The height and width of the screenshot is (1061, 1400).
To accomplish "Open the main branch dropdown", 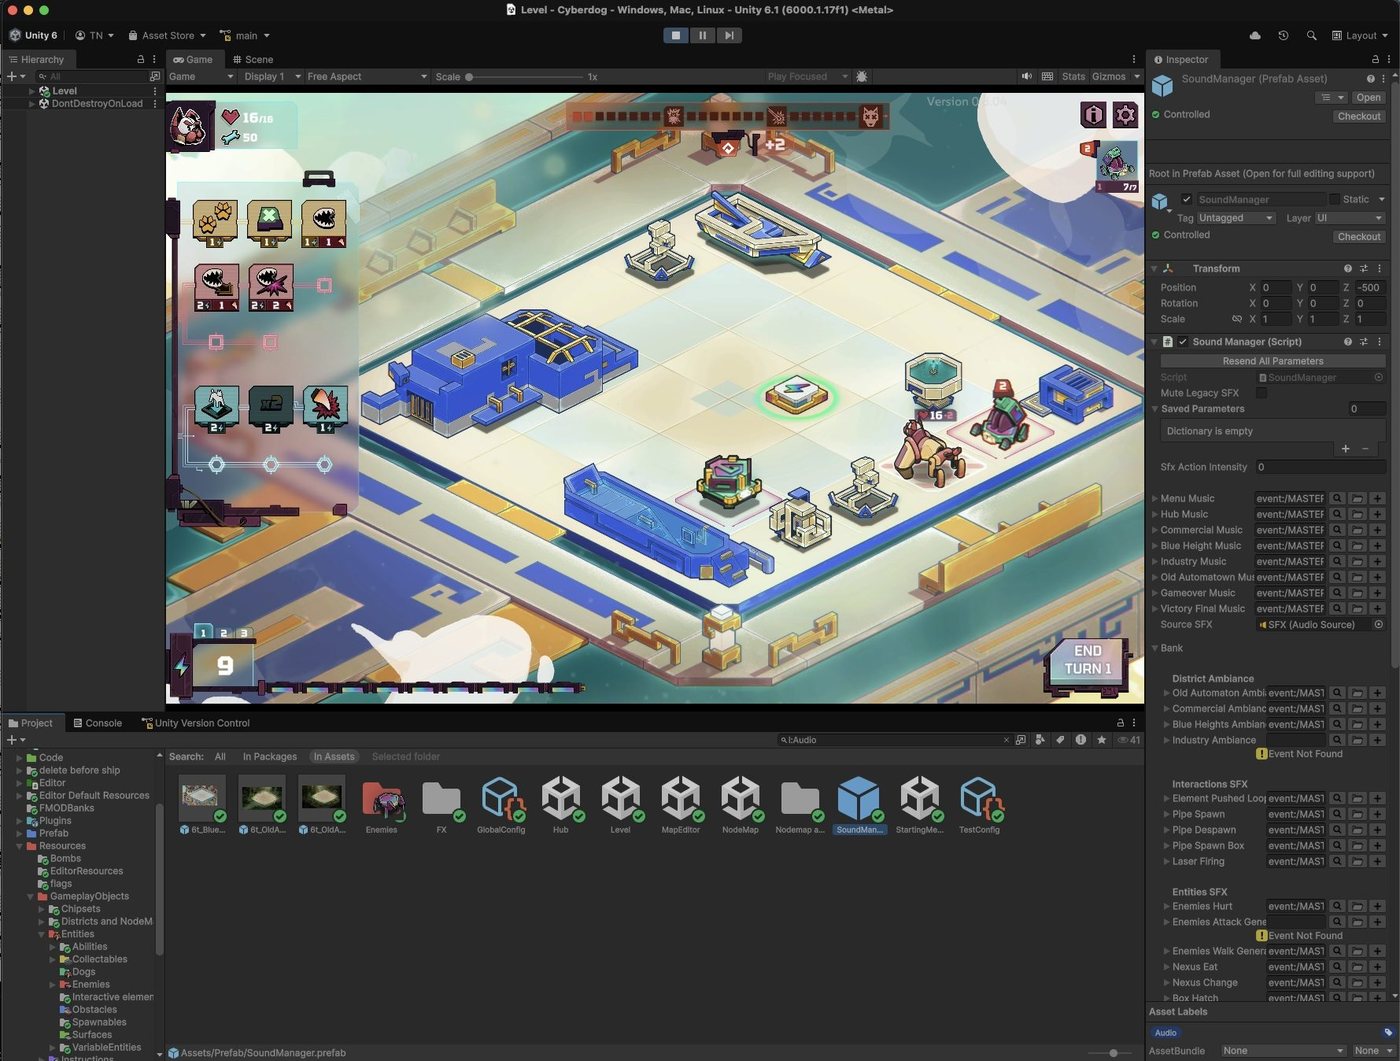I will coord(245,35).
